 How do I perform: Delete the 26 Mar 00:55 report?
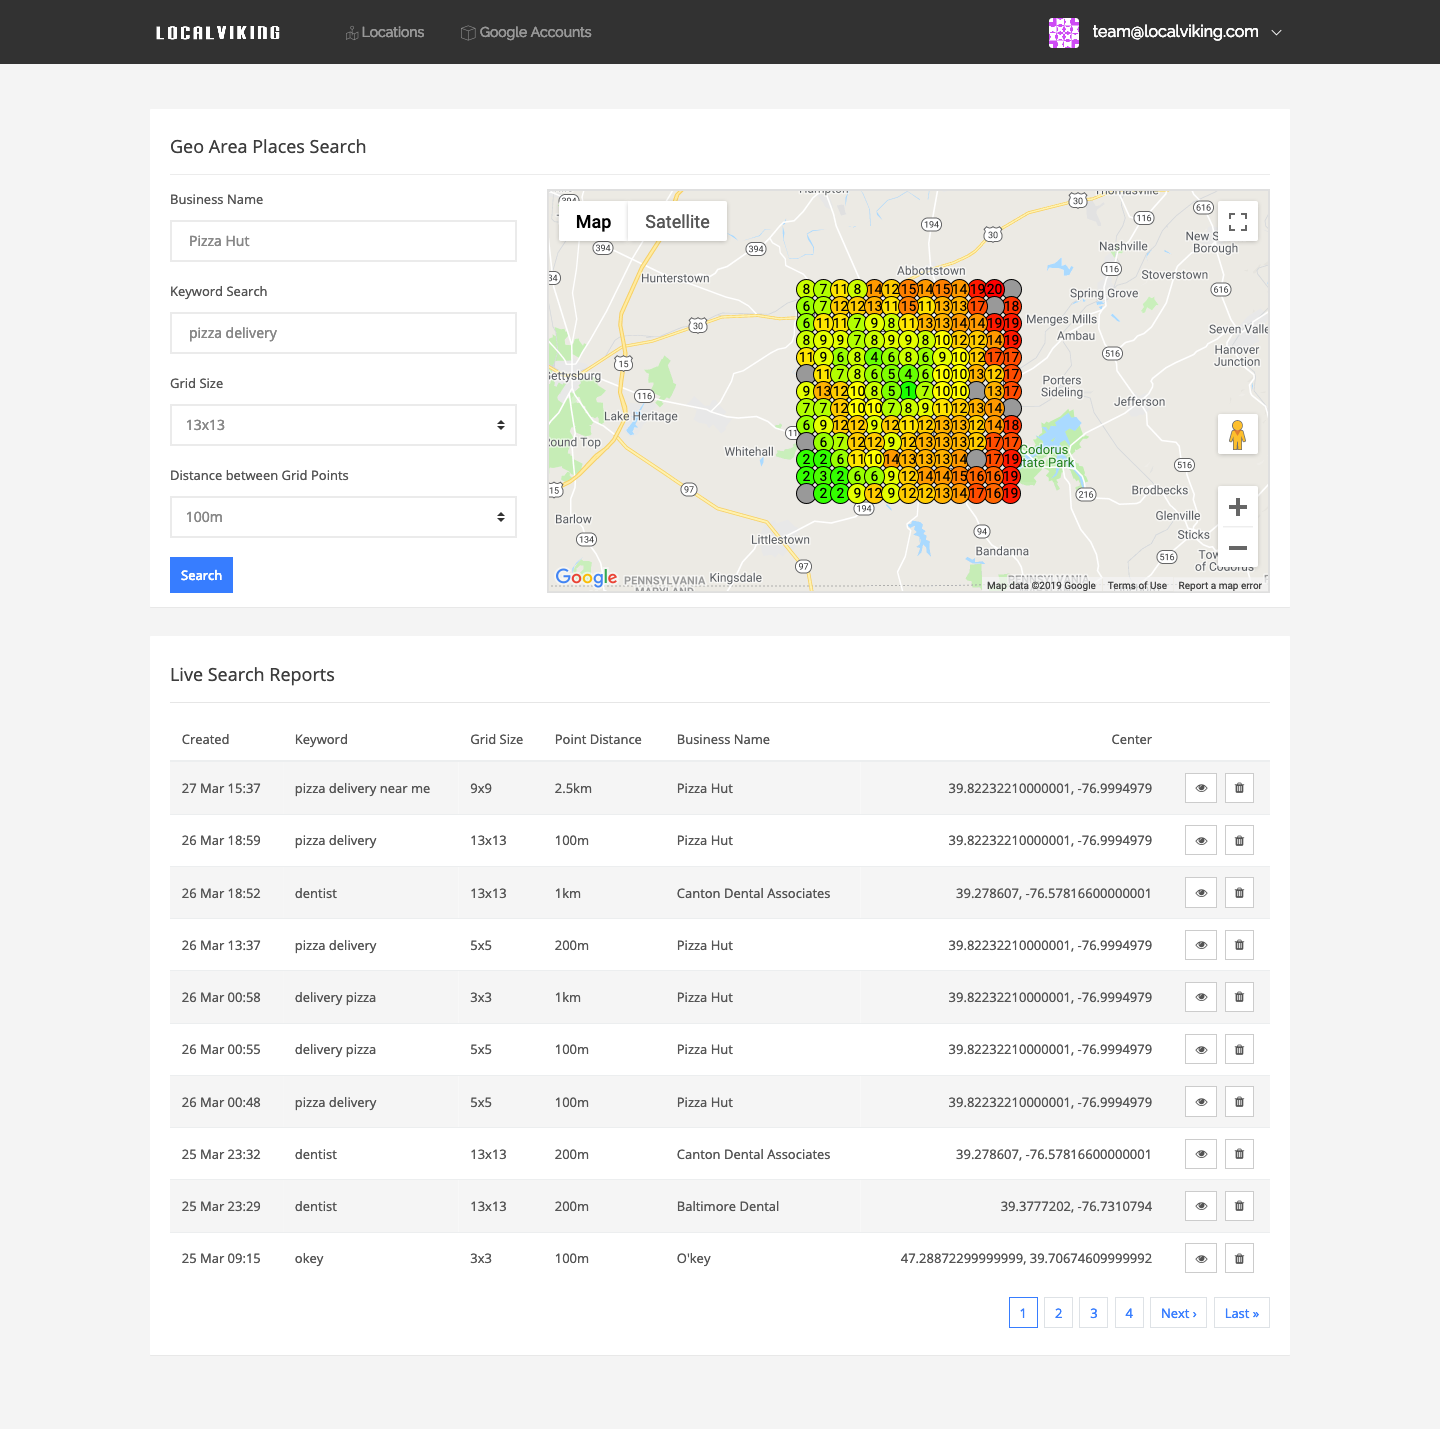point(1239,1049)
